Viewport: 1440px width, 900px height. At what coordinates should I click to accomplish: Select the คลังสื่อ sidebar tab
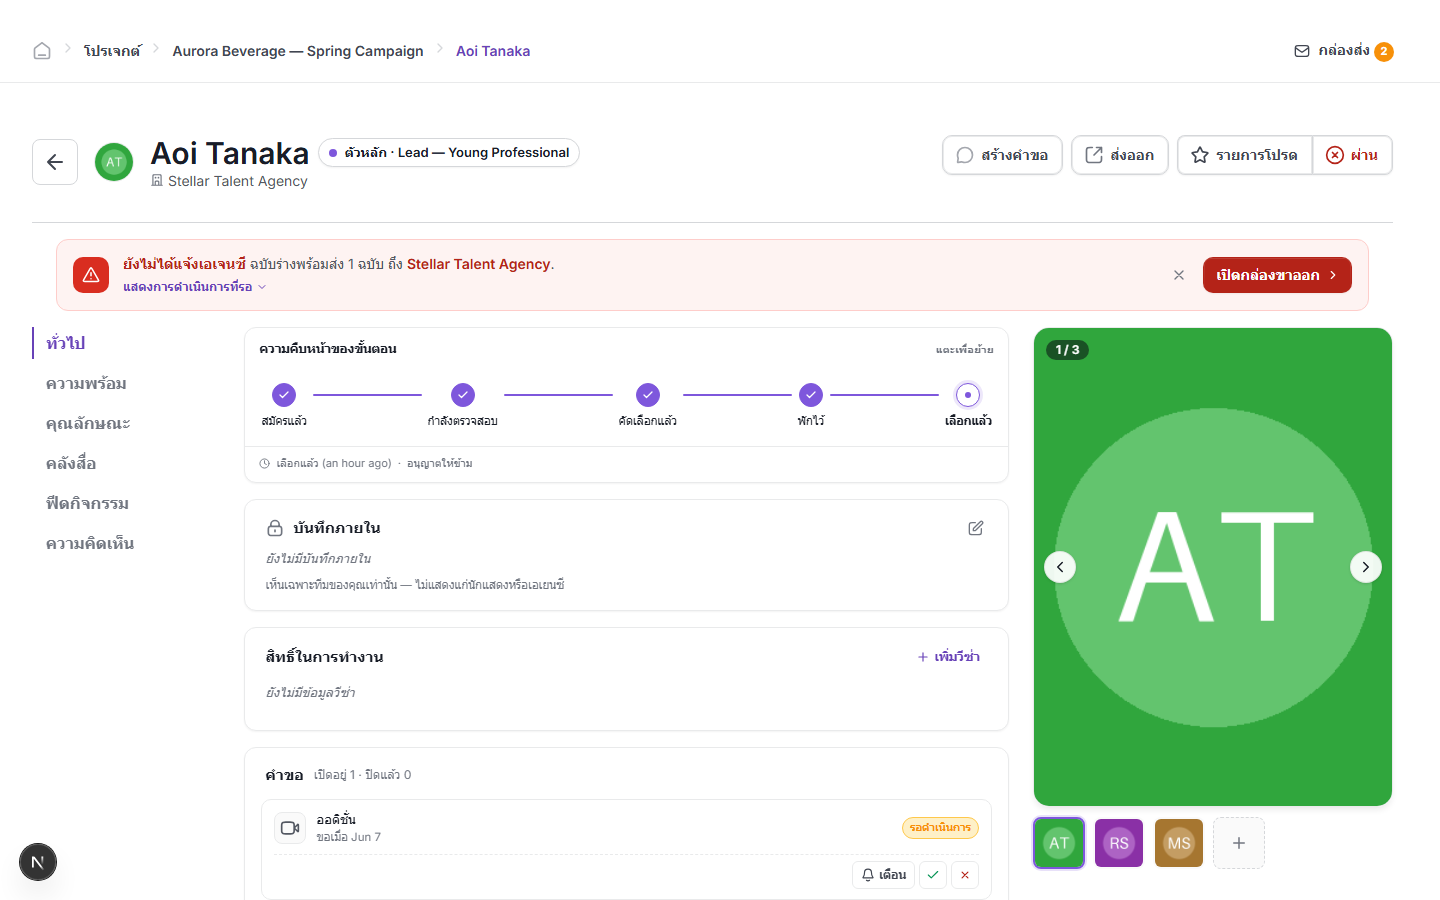pyautogui.click(x=71, y=463)
